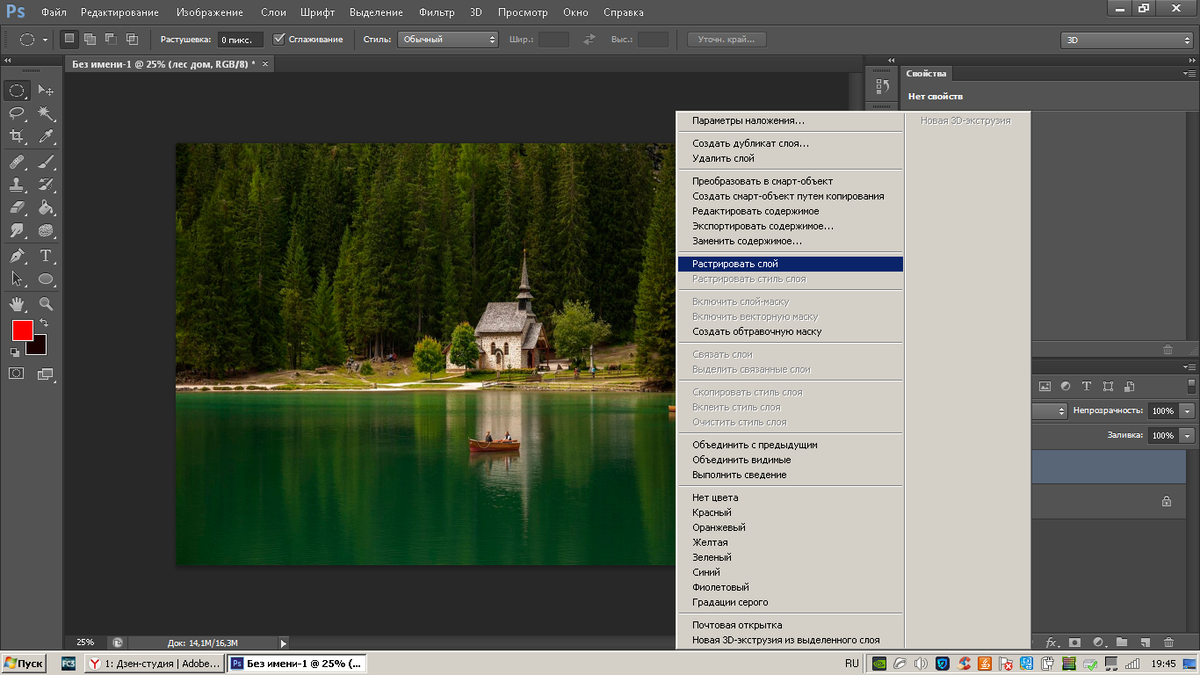Open the tool preset picker arrow
1200x675 pixels.
tap(45, 40)
